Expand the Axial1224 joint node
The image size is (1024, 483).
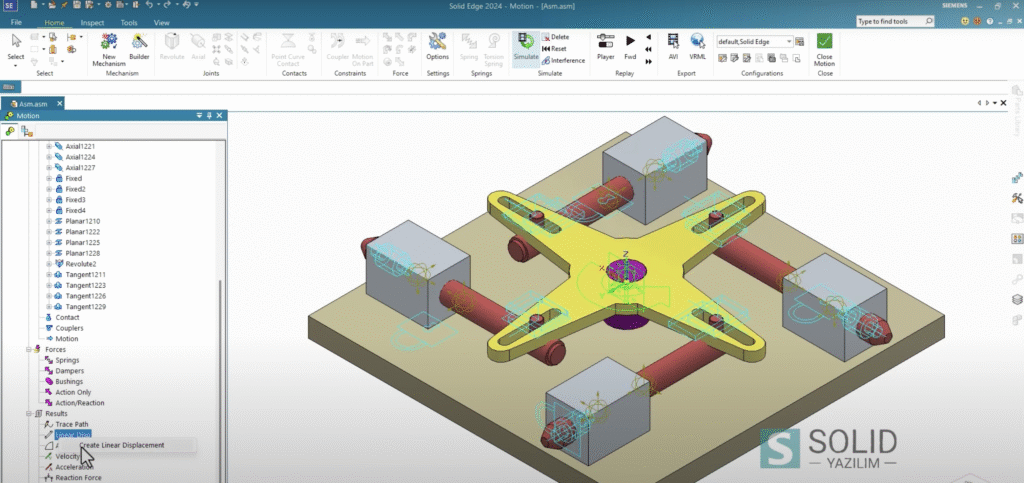click(48, 157)
